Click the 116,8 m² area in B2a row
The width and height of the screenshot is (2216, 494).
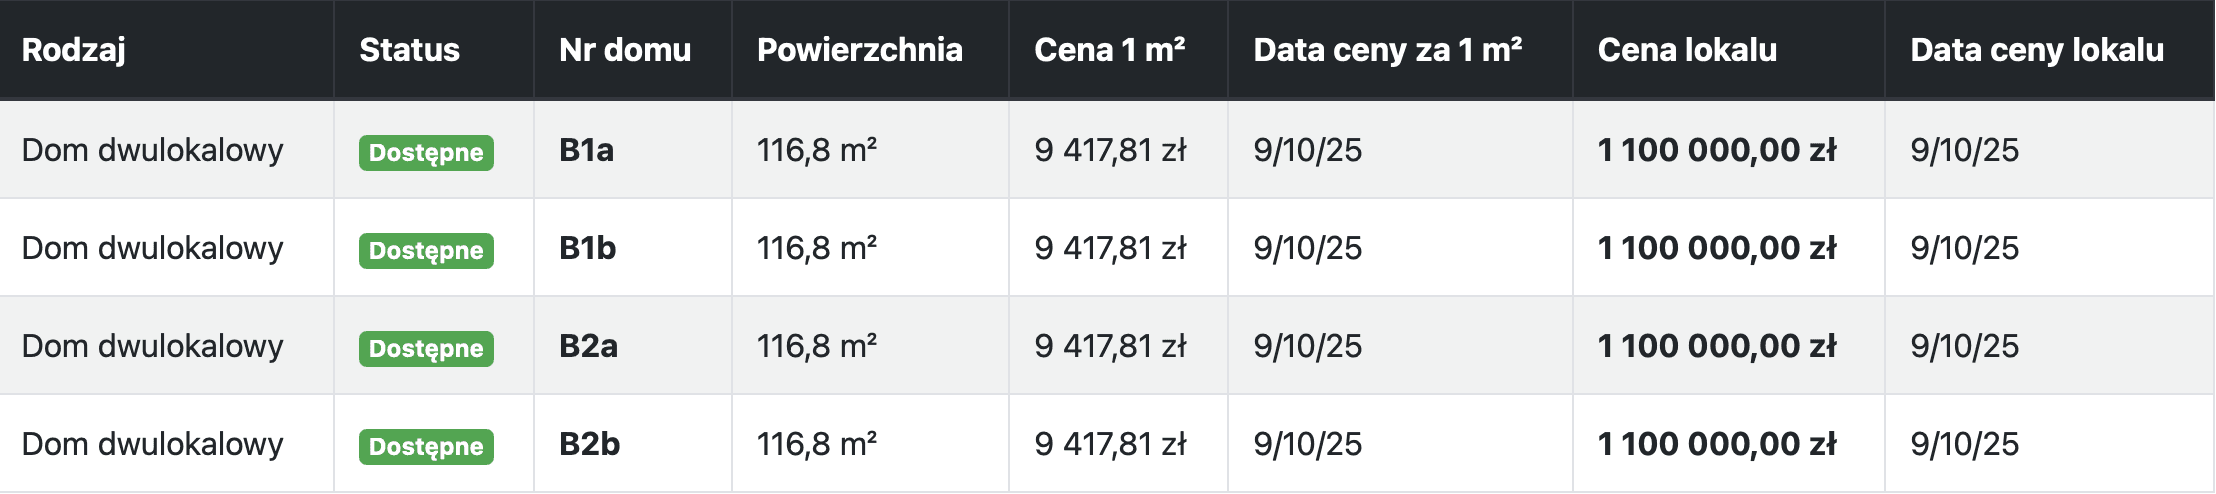point(817,346)
